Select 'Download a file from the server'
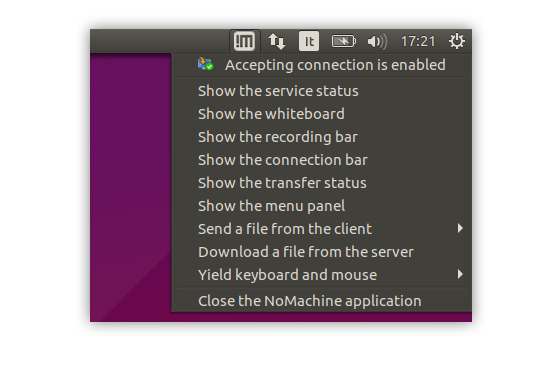This screenshot has width=552, height=378. coord(321,252)
